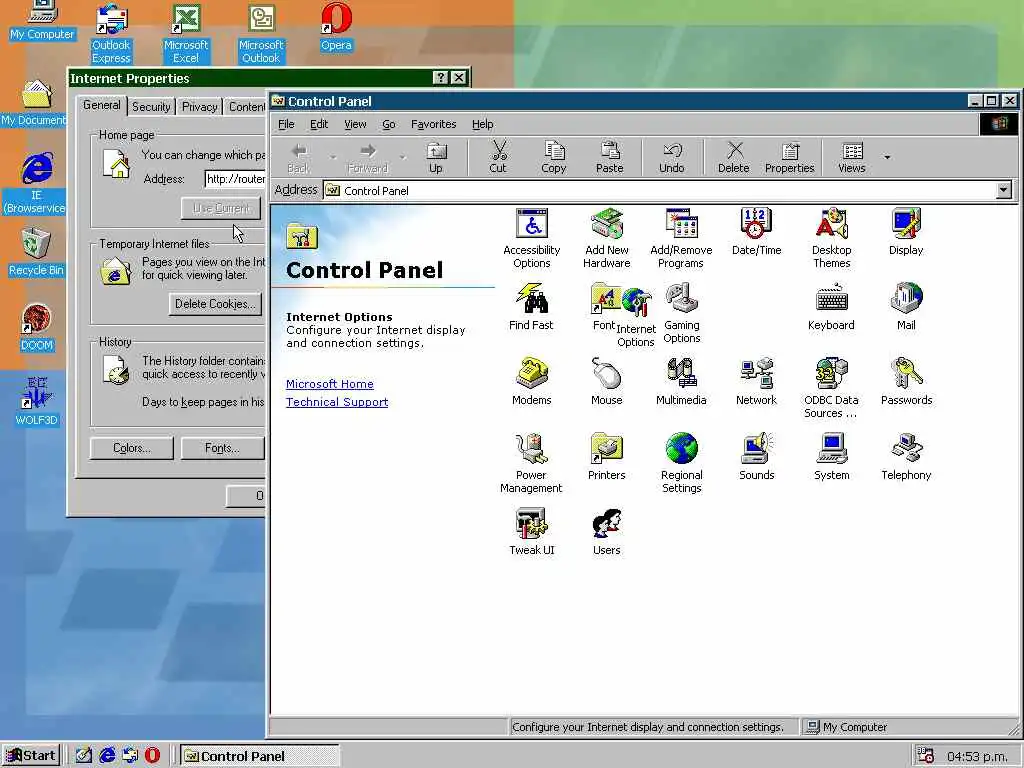Switch to Security tab in Internet Properties
Image resolution: width=1024 pixels, height=768 pixels.
151,106
